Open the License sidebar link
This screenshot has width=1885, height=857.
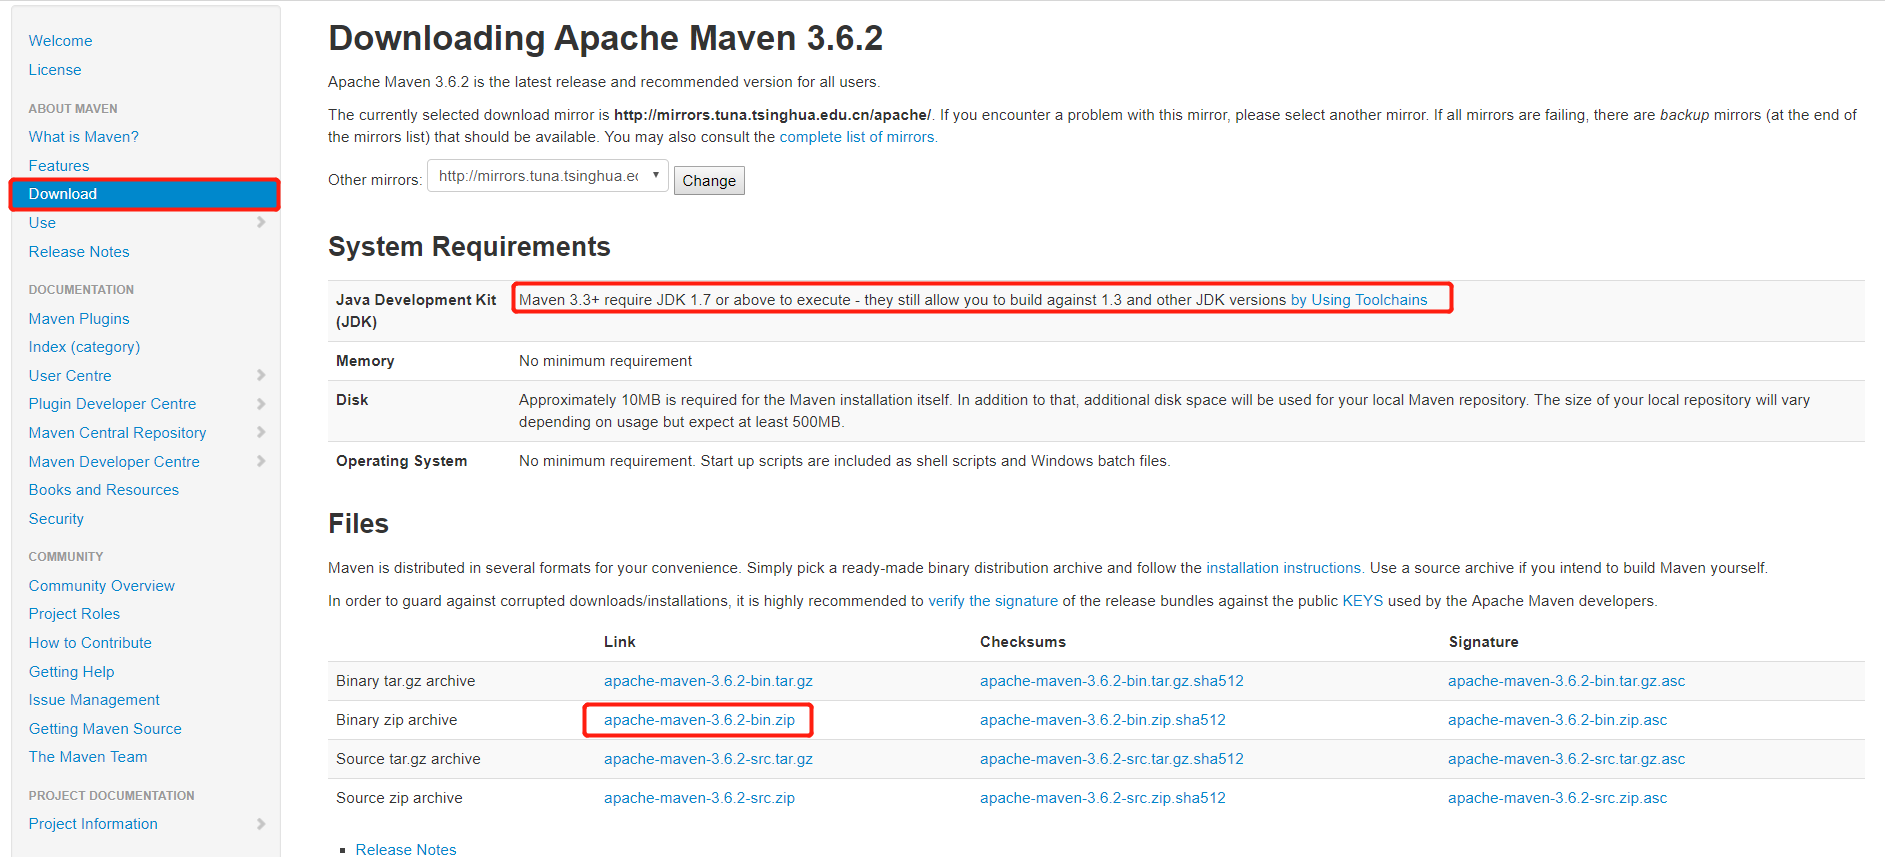(55, 70)
